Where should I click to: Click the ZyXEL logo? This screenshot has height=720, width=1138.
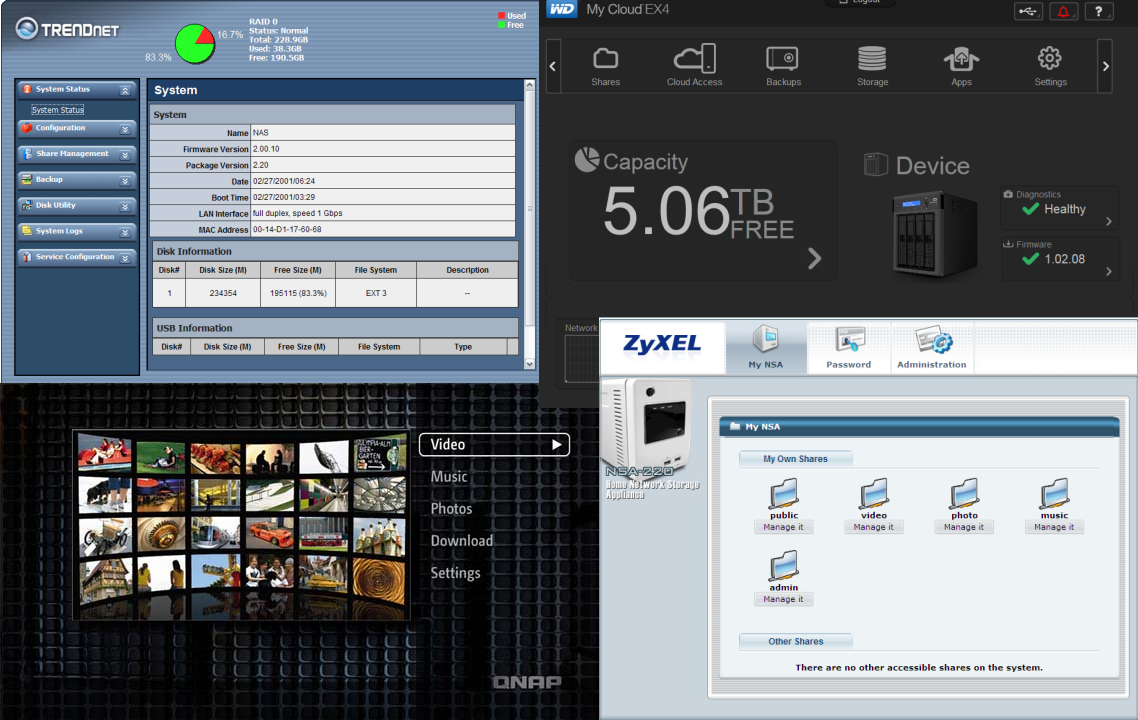[662, 344]
